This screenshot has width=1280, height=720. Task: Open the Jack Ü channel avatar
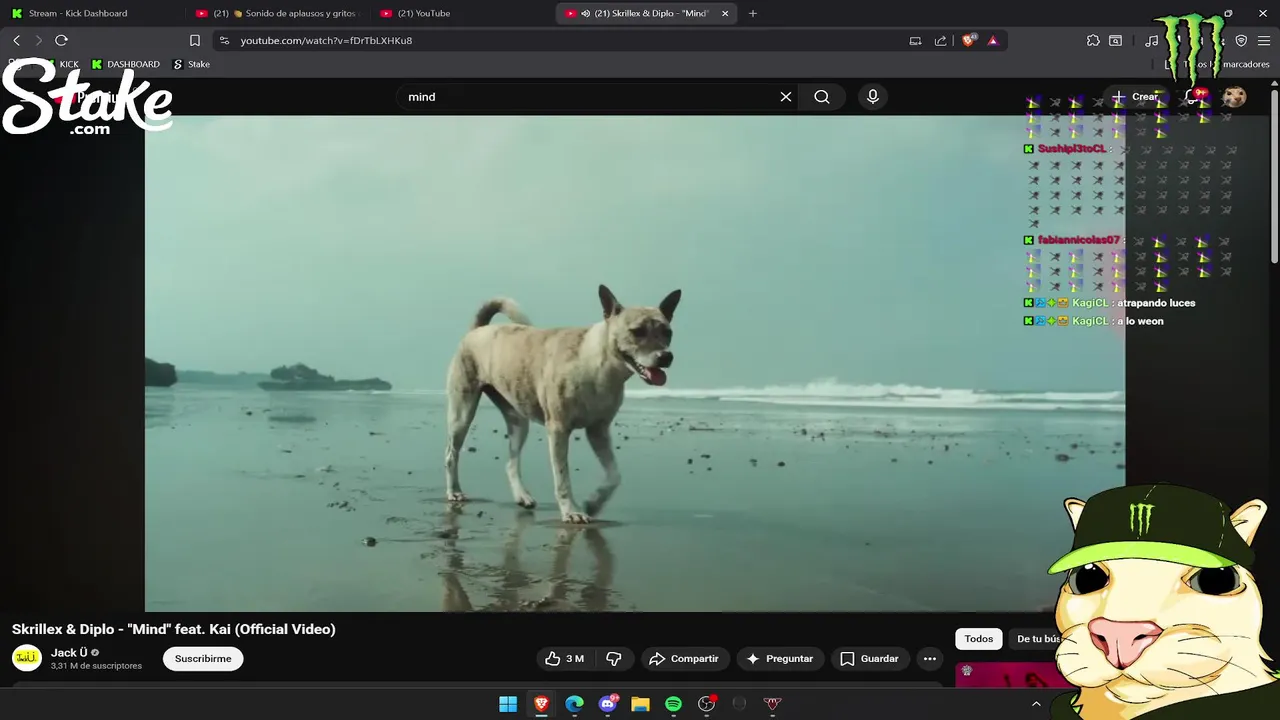[x=27, y=658]
